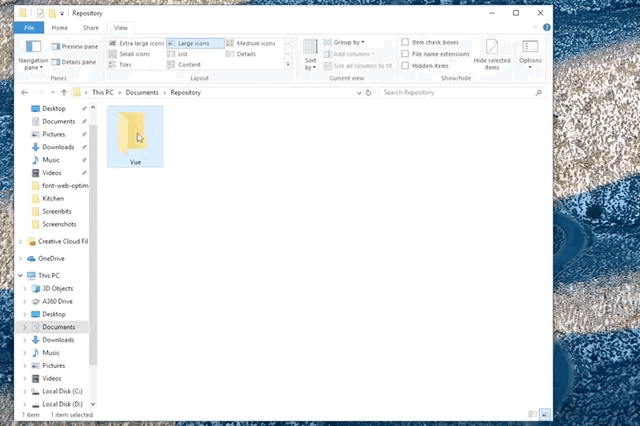Image resolution: width=640 pixels, height=426 pixels.
Task: Switch to Extra large icons layout
Action: [136, 43]
